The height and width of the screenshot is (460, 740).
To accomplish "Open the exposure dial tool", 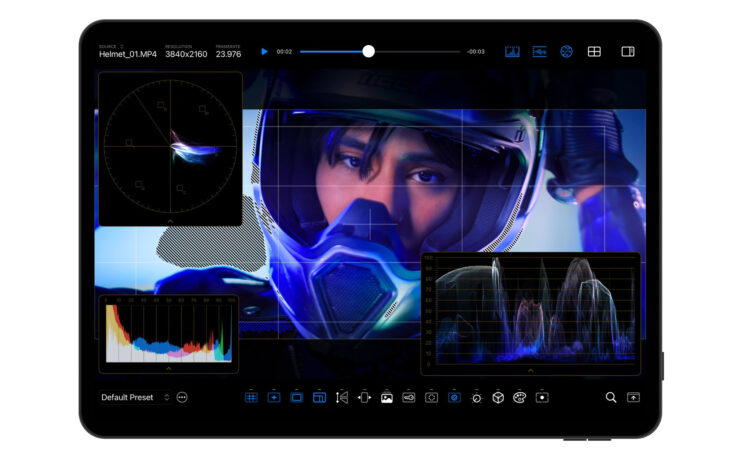I will [x=477, y=398].
